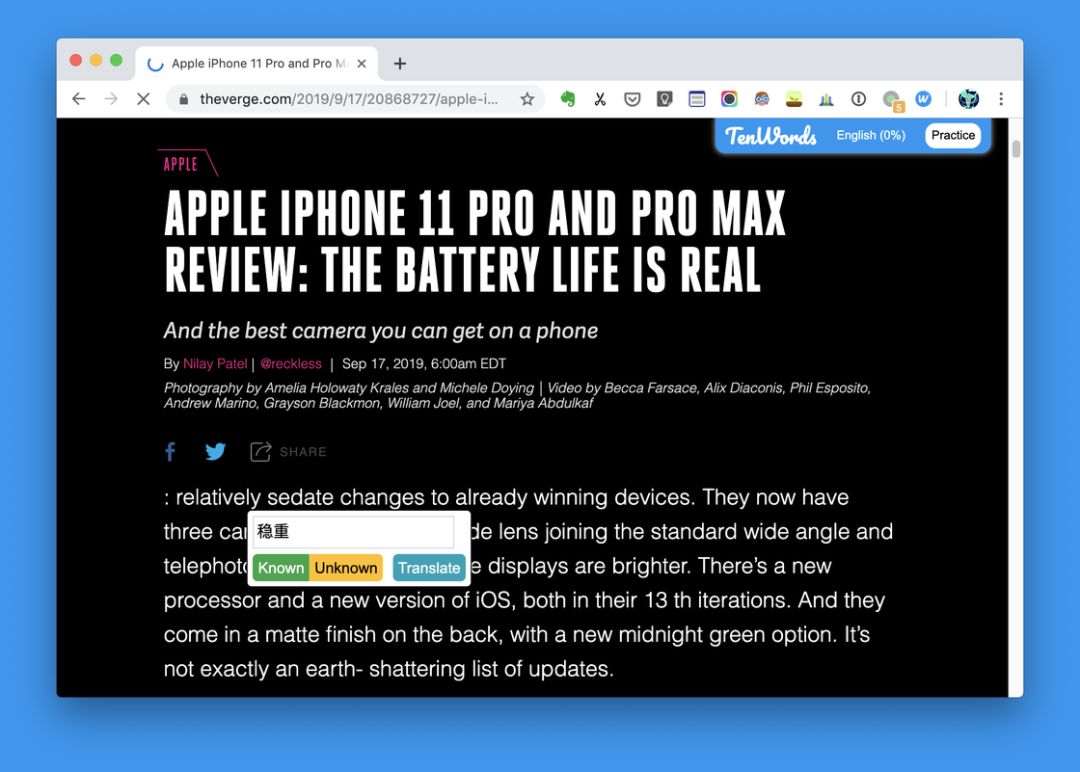Click the scissors clipping extension icon
1080x772 pixels.
click(x=600, y=99)
